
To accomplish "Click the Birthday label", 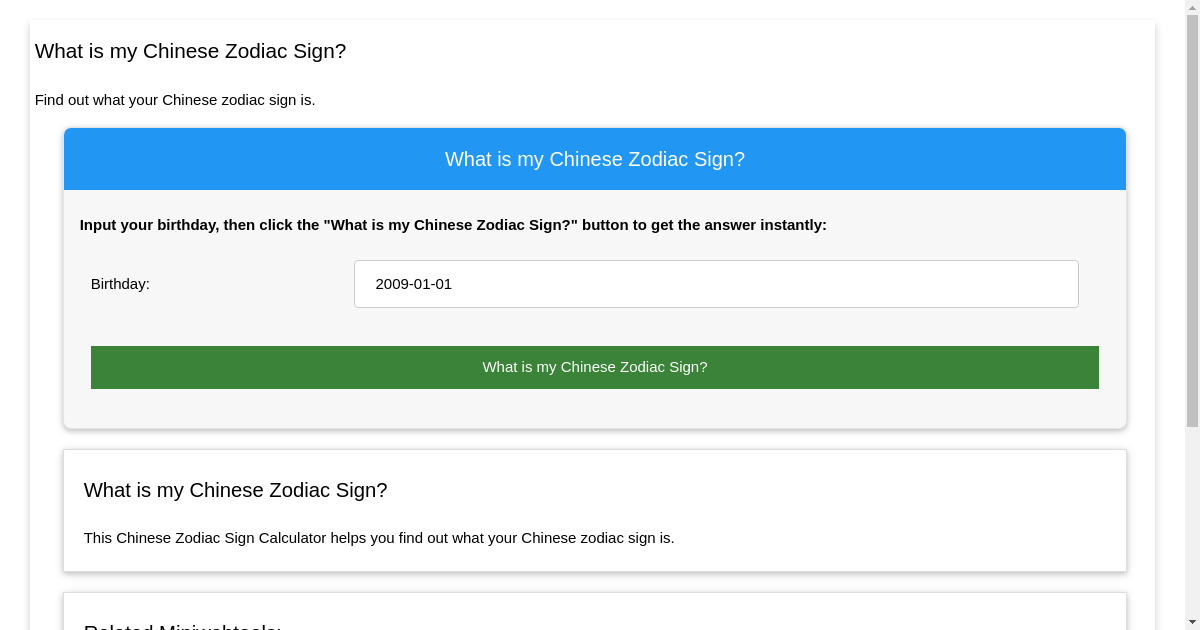I will click(x=120, y=284).
